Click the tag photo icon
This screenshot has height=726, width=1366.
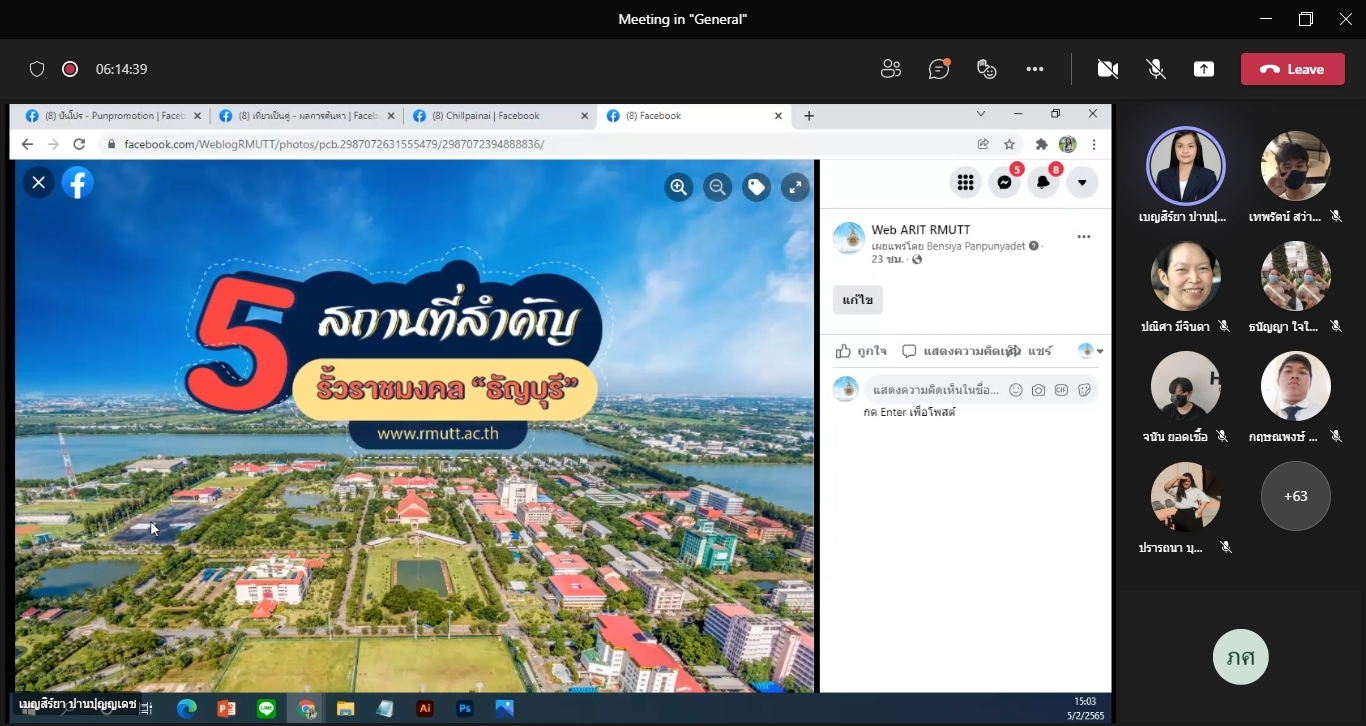[756, 187]
